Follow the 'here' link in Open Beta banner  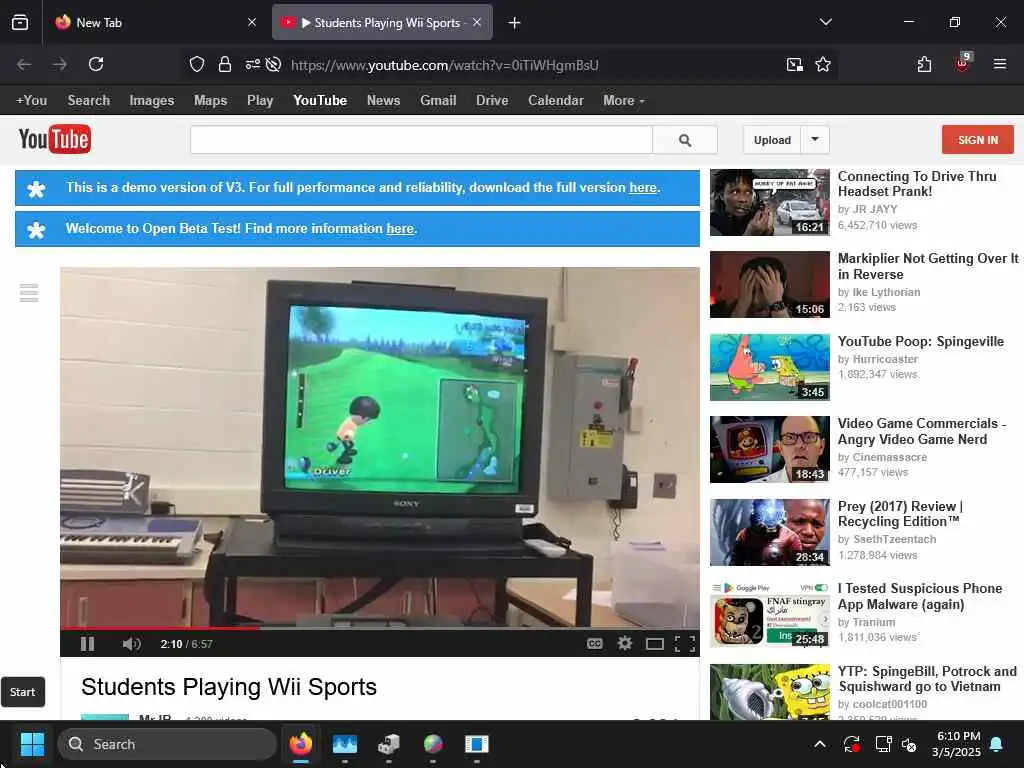(400, 229)
